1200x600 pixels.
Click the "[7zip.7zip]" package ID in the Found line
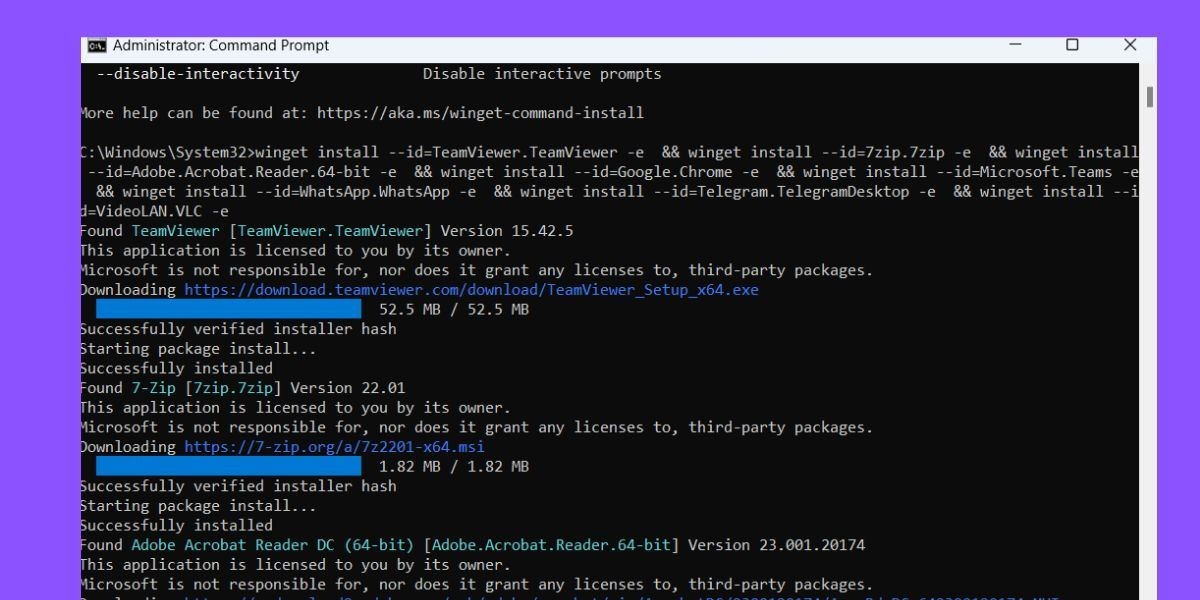point(233,388)
